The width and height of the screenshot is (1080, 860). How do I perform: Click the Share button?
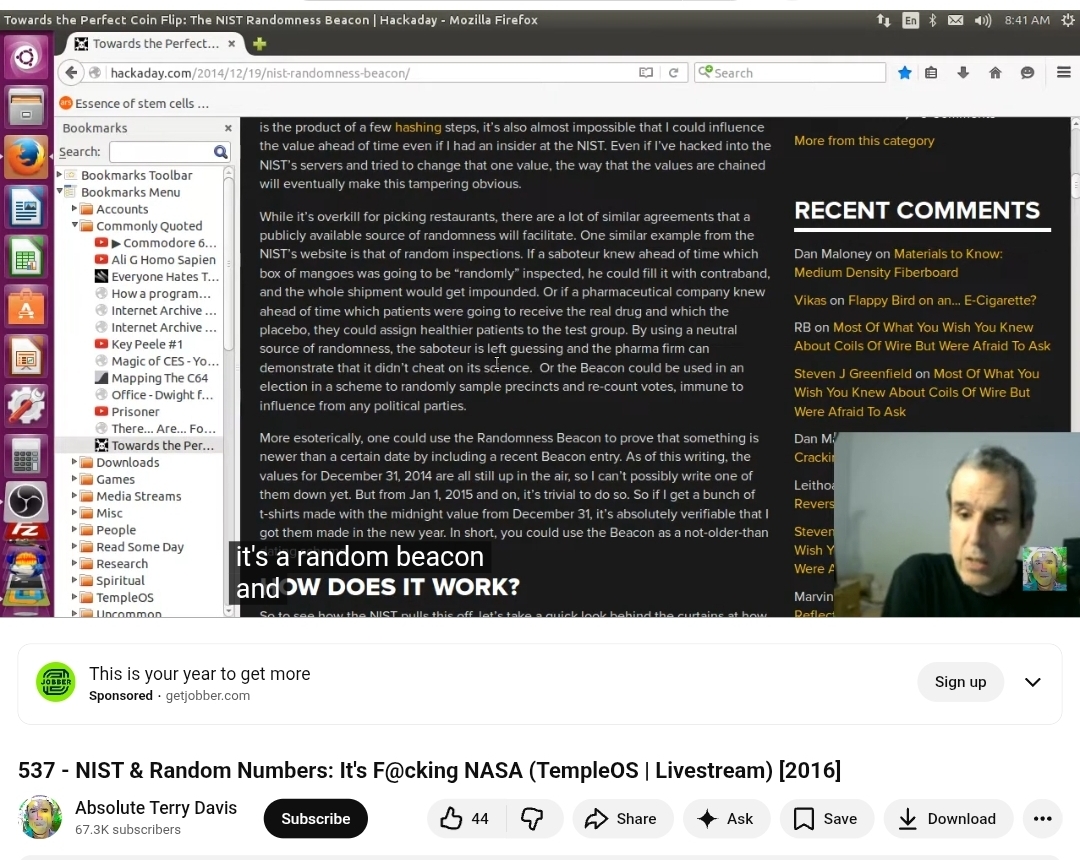tap(623, 819)
